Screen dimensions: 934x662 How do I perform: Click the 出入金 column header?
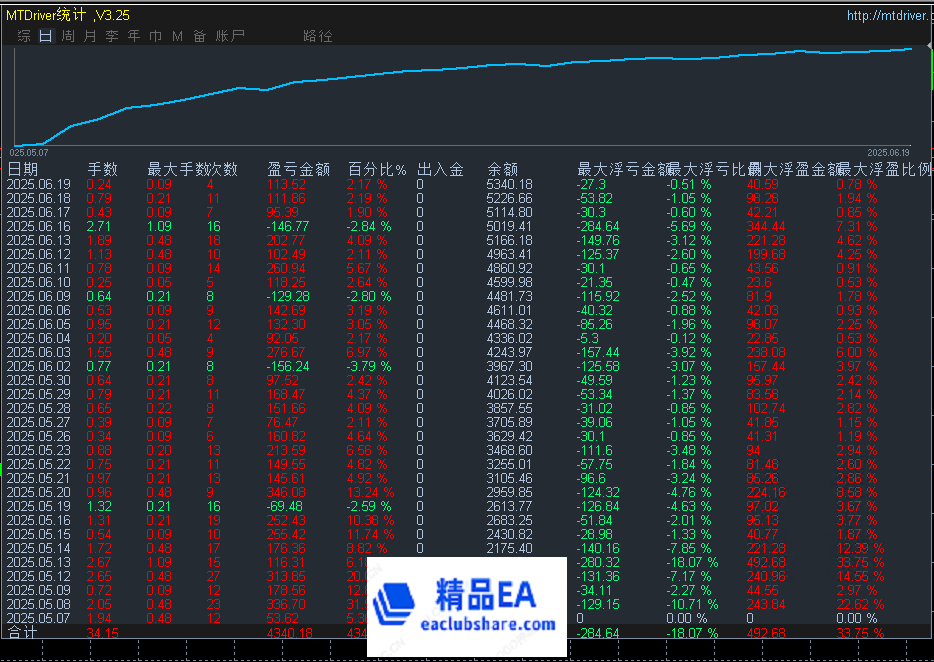pyautogui.click(x=440, y=170)
